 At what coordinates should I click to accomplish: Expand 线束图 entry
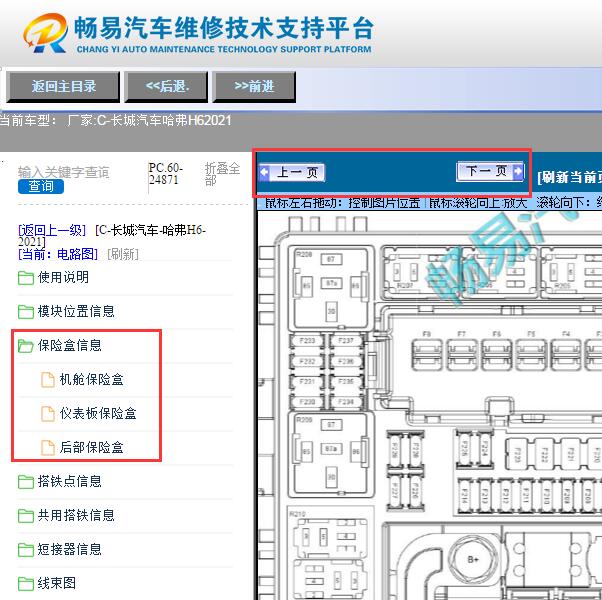(x=57, y=583)
